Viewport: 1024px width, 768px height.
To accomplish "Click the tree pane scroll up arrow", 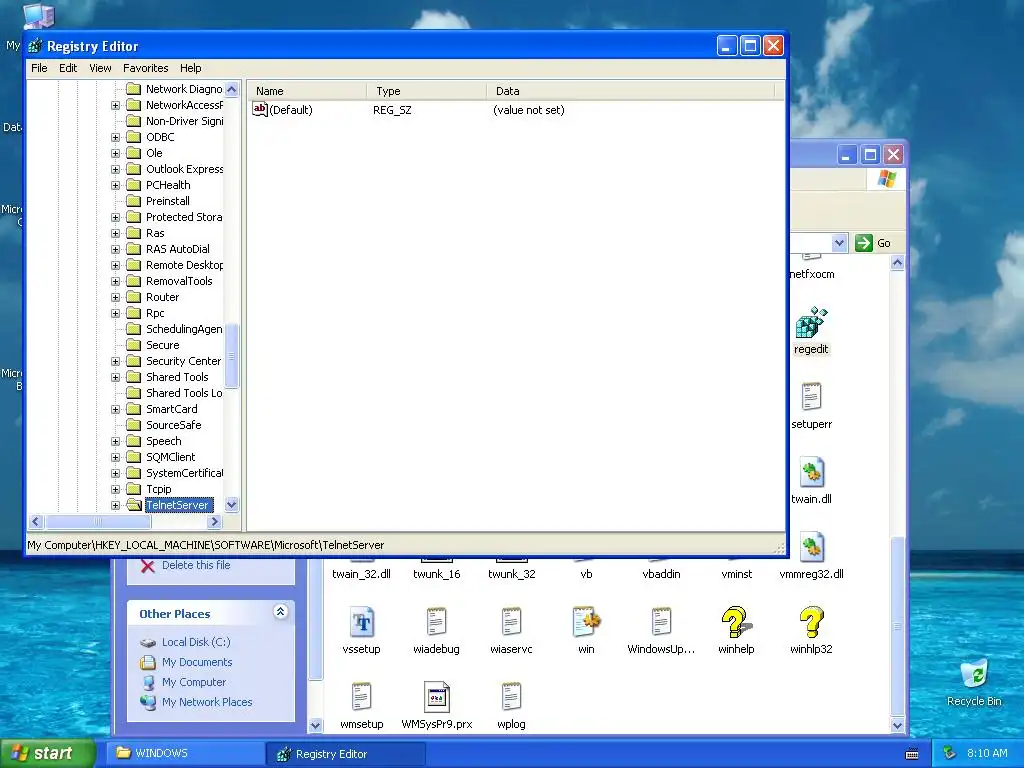I will pos(232,89).
